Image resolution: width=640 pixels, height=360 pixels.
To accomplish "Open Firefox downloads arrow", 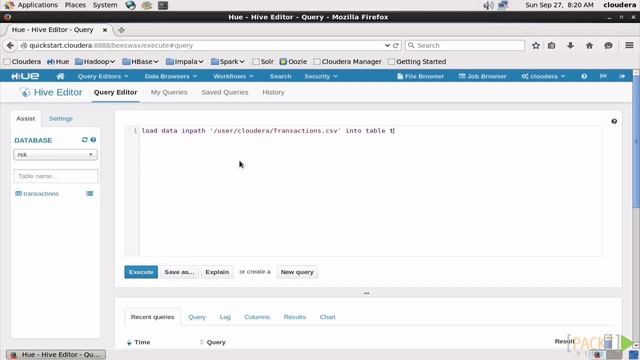I will pos(570,45).
